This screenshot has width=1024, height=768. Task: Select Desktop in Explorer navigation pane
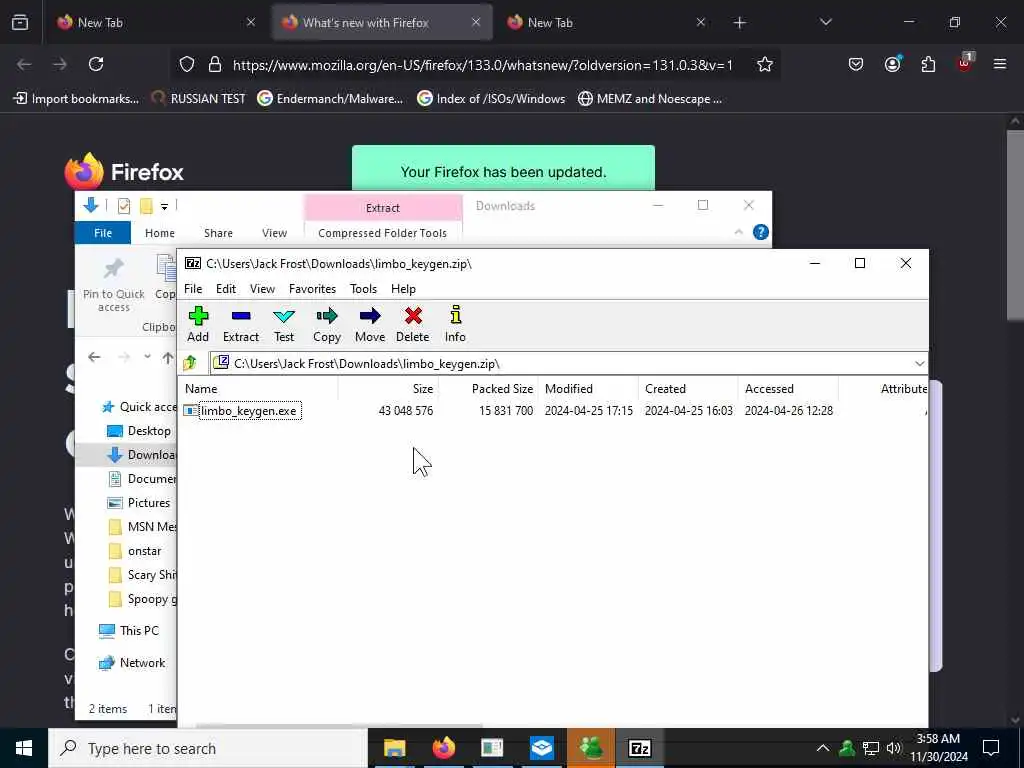[x=139, y=431]
